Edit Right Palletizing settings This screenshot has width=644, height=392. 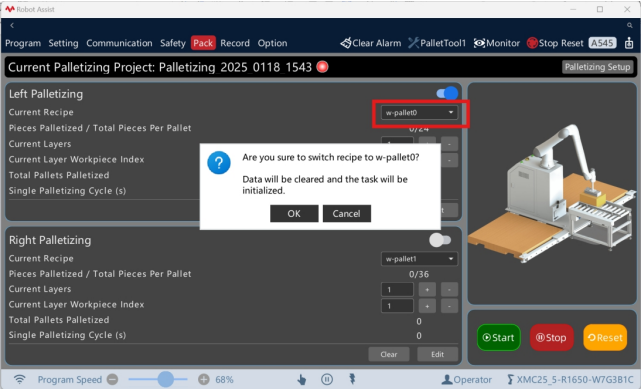pyautogui.click(x=437, y=354)
